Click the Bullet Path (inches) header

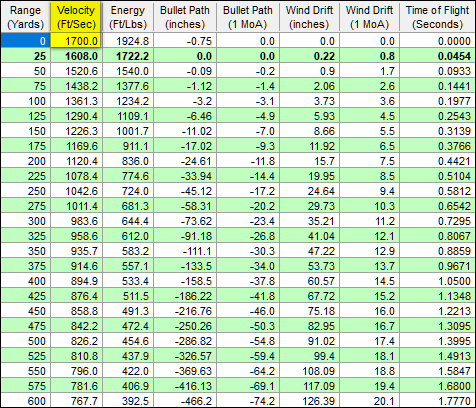tap(185, 17)
